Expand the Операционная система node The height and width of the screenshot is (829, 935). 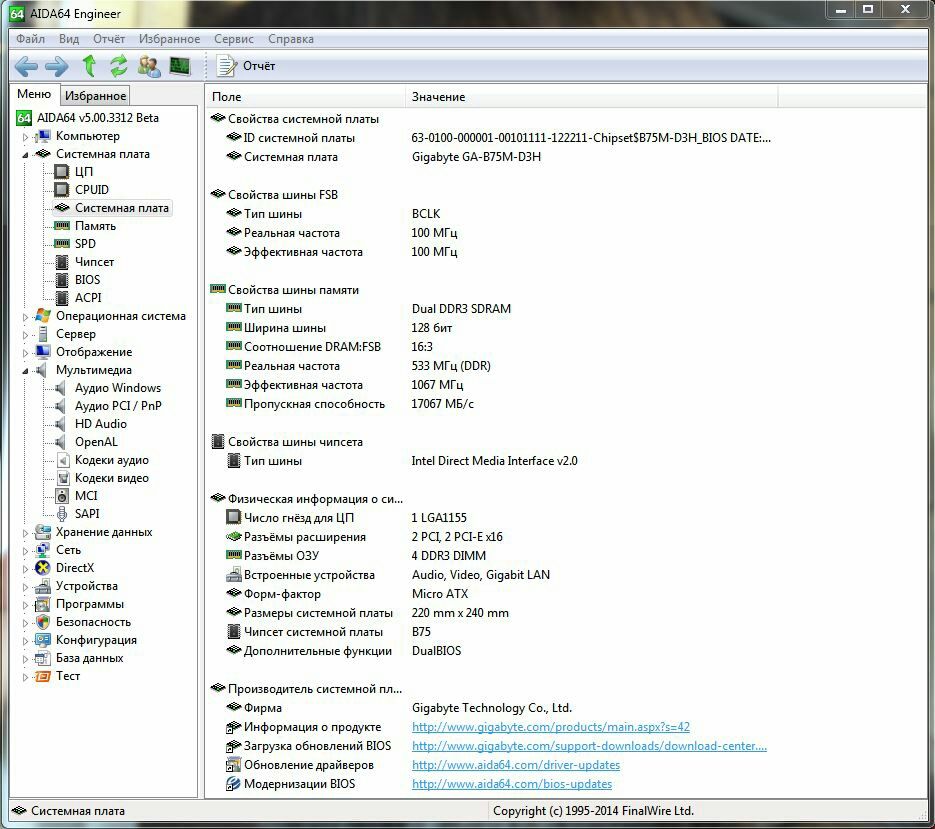pyautogui.click(x=25, y=317)
